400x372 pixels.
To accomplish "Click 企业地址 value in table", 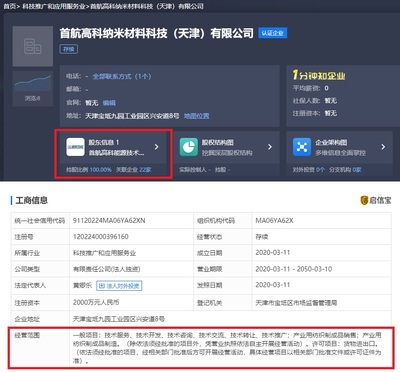I will tap(119, 319).
